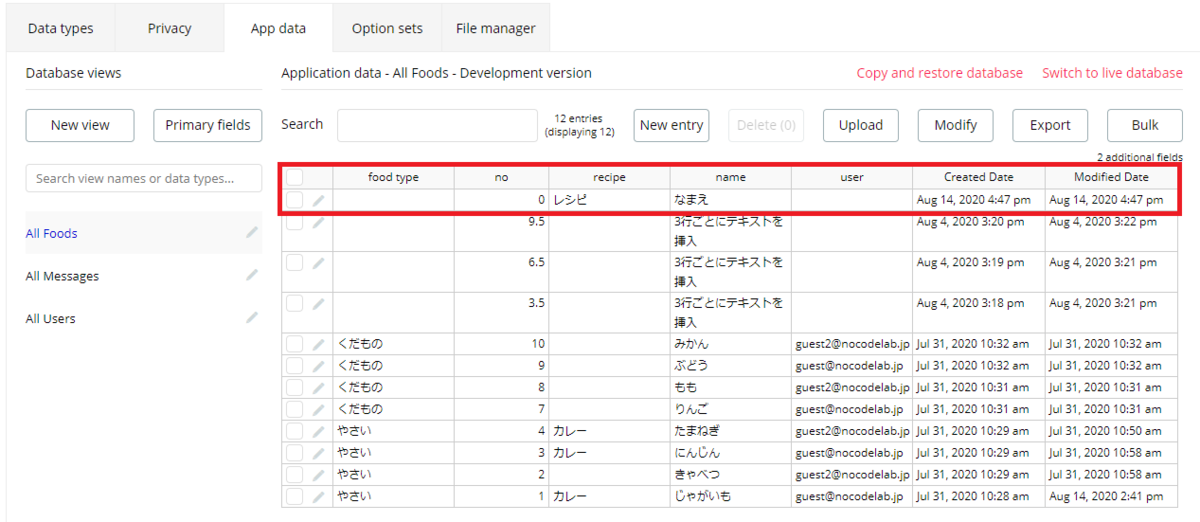Edit the なまえ entry with pencil icon
The width and height of the screenshot is (1200, 522).
(x=318, y=200)
